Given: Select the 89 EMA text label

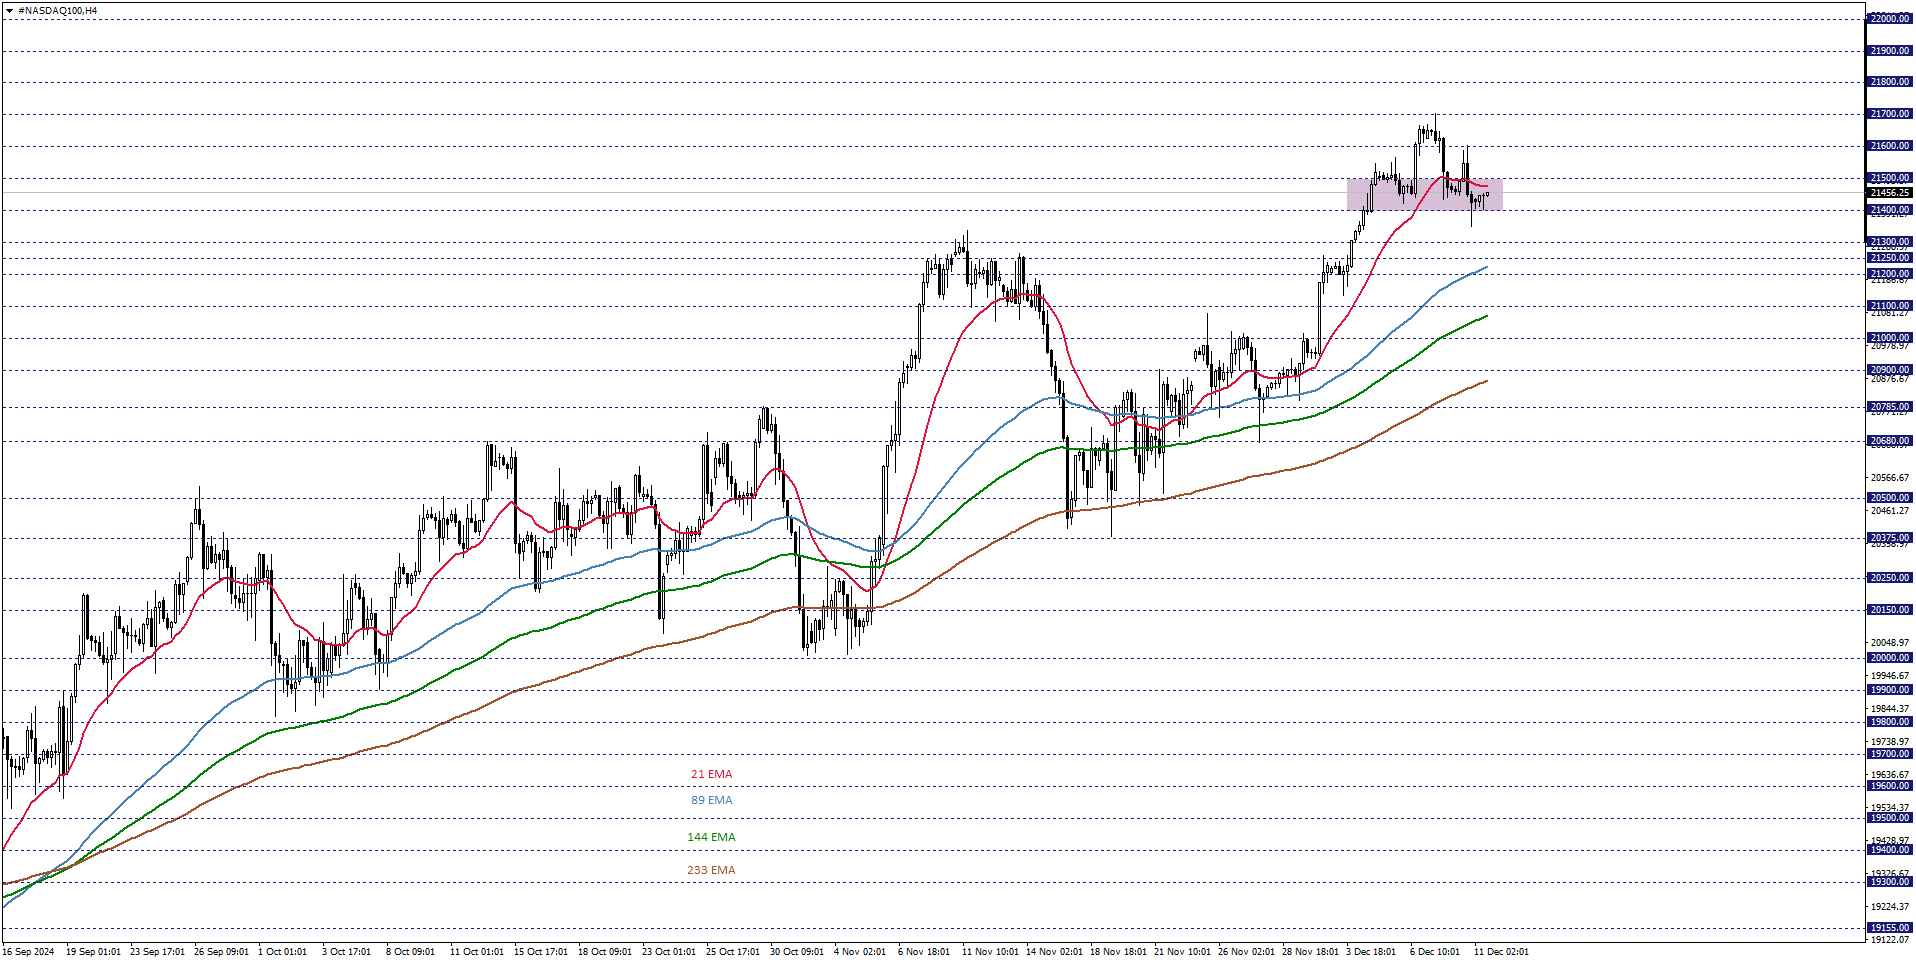Looking at the screenshot, I should click(711, 800).
